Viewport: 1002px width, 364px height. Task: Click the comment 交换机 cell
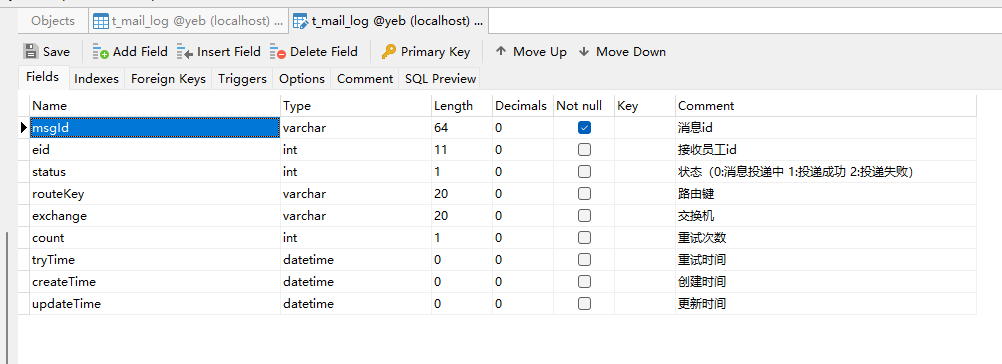[826, 216]
